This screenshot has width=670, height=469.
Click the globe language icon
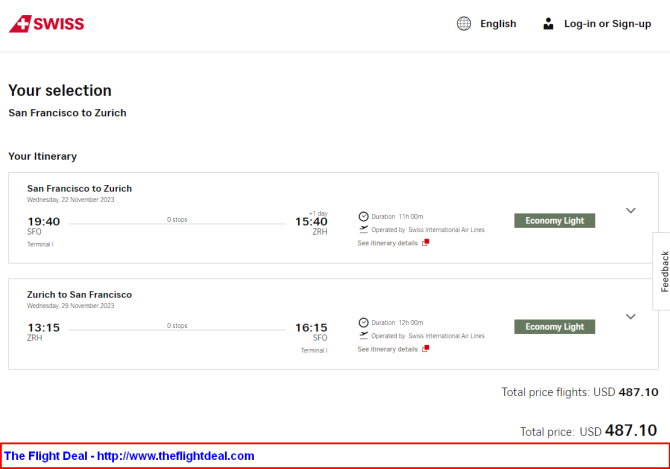tap(464, 23)
